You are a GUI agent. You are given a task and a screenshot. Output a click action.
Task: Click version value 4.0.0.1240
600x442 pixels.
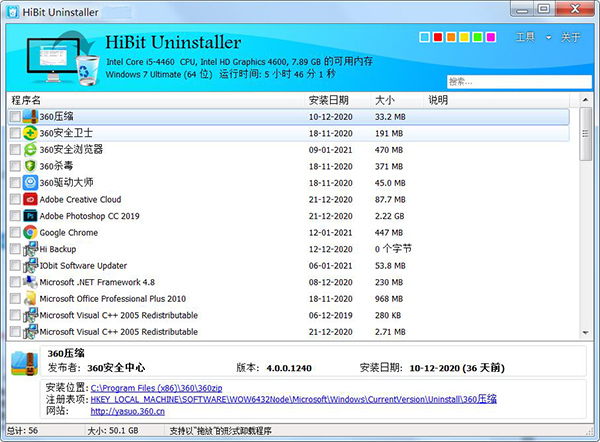click(x=289, y=368)
